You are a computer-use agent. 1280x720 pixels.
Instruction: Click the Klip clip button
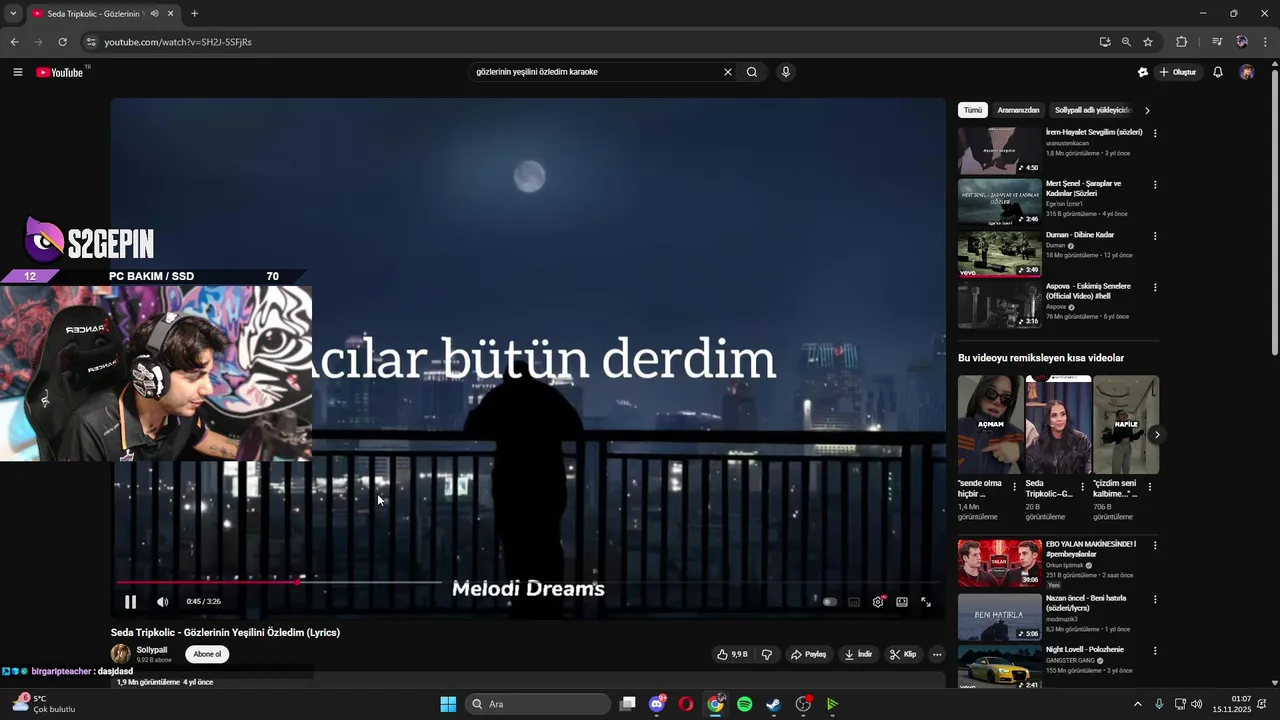tap(903, 654)
